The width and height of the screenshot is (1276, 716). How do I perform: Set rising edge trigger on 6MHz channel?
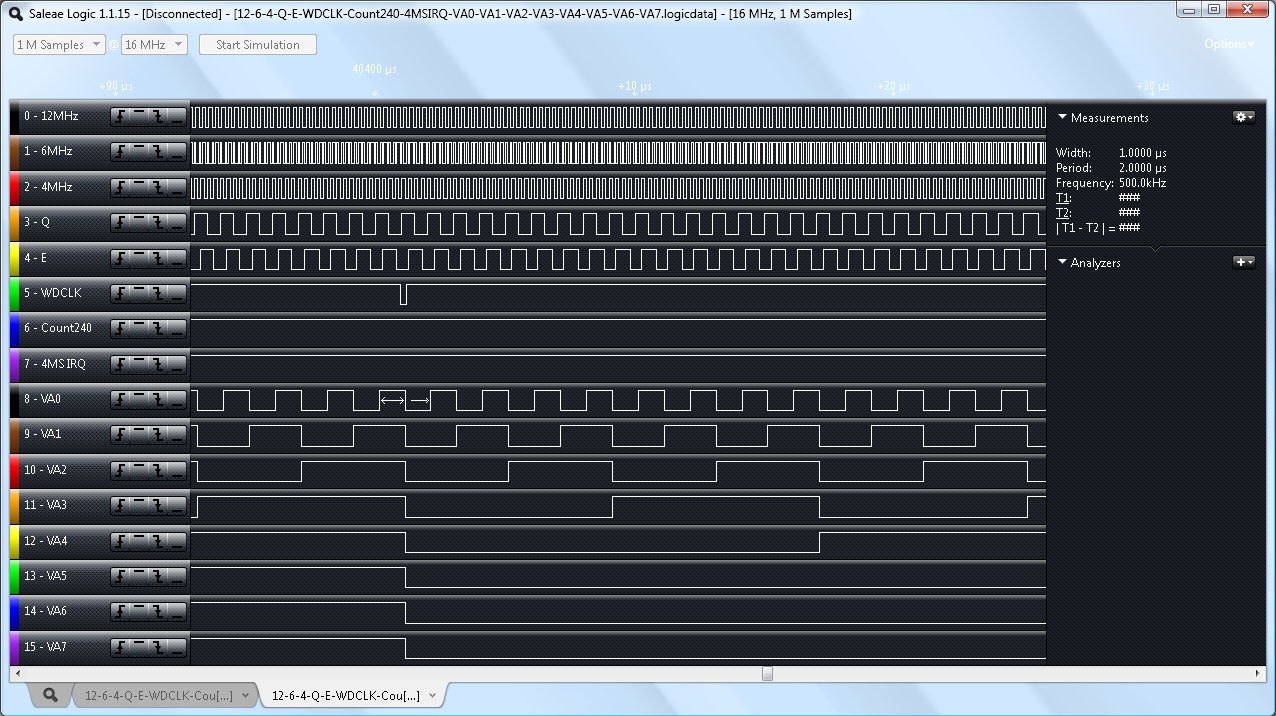[x=120, y=152]
